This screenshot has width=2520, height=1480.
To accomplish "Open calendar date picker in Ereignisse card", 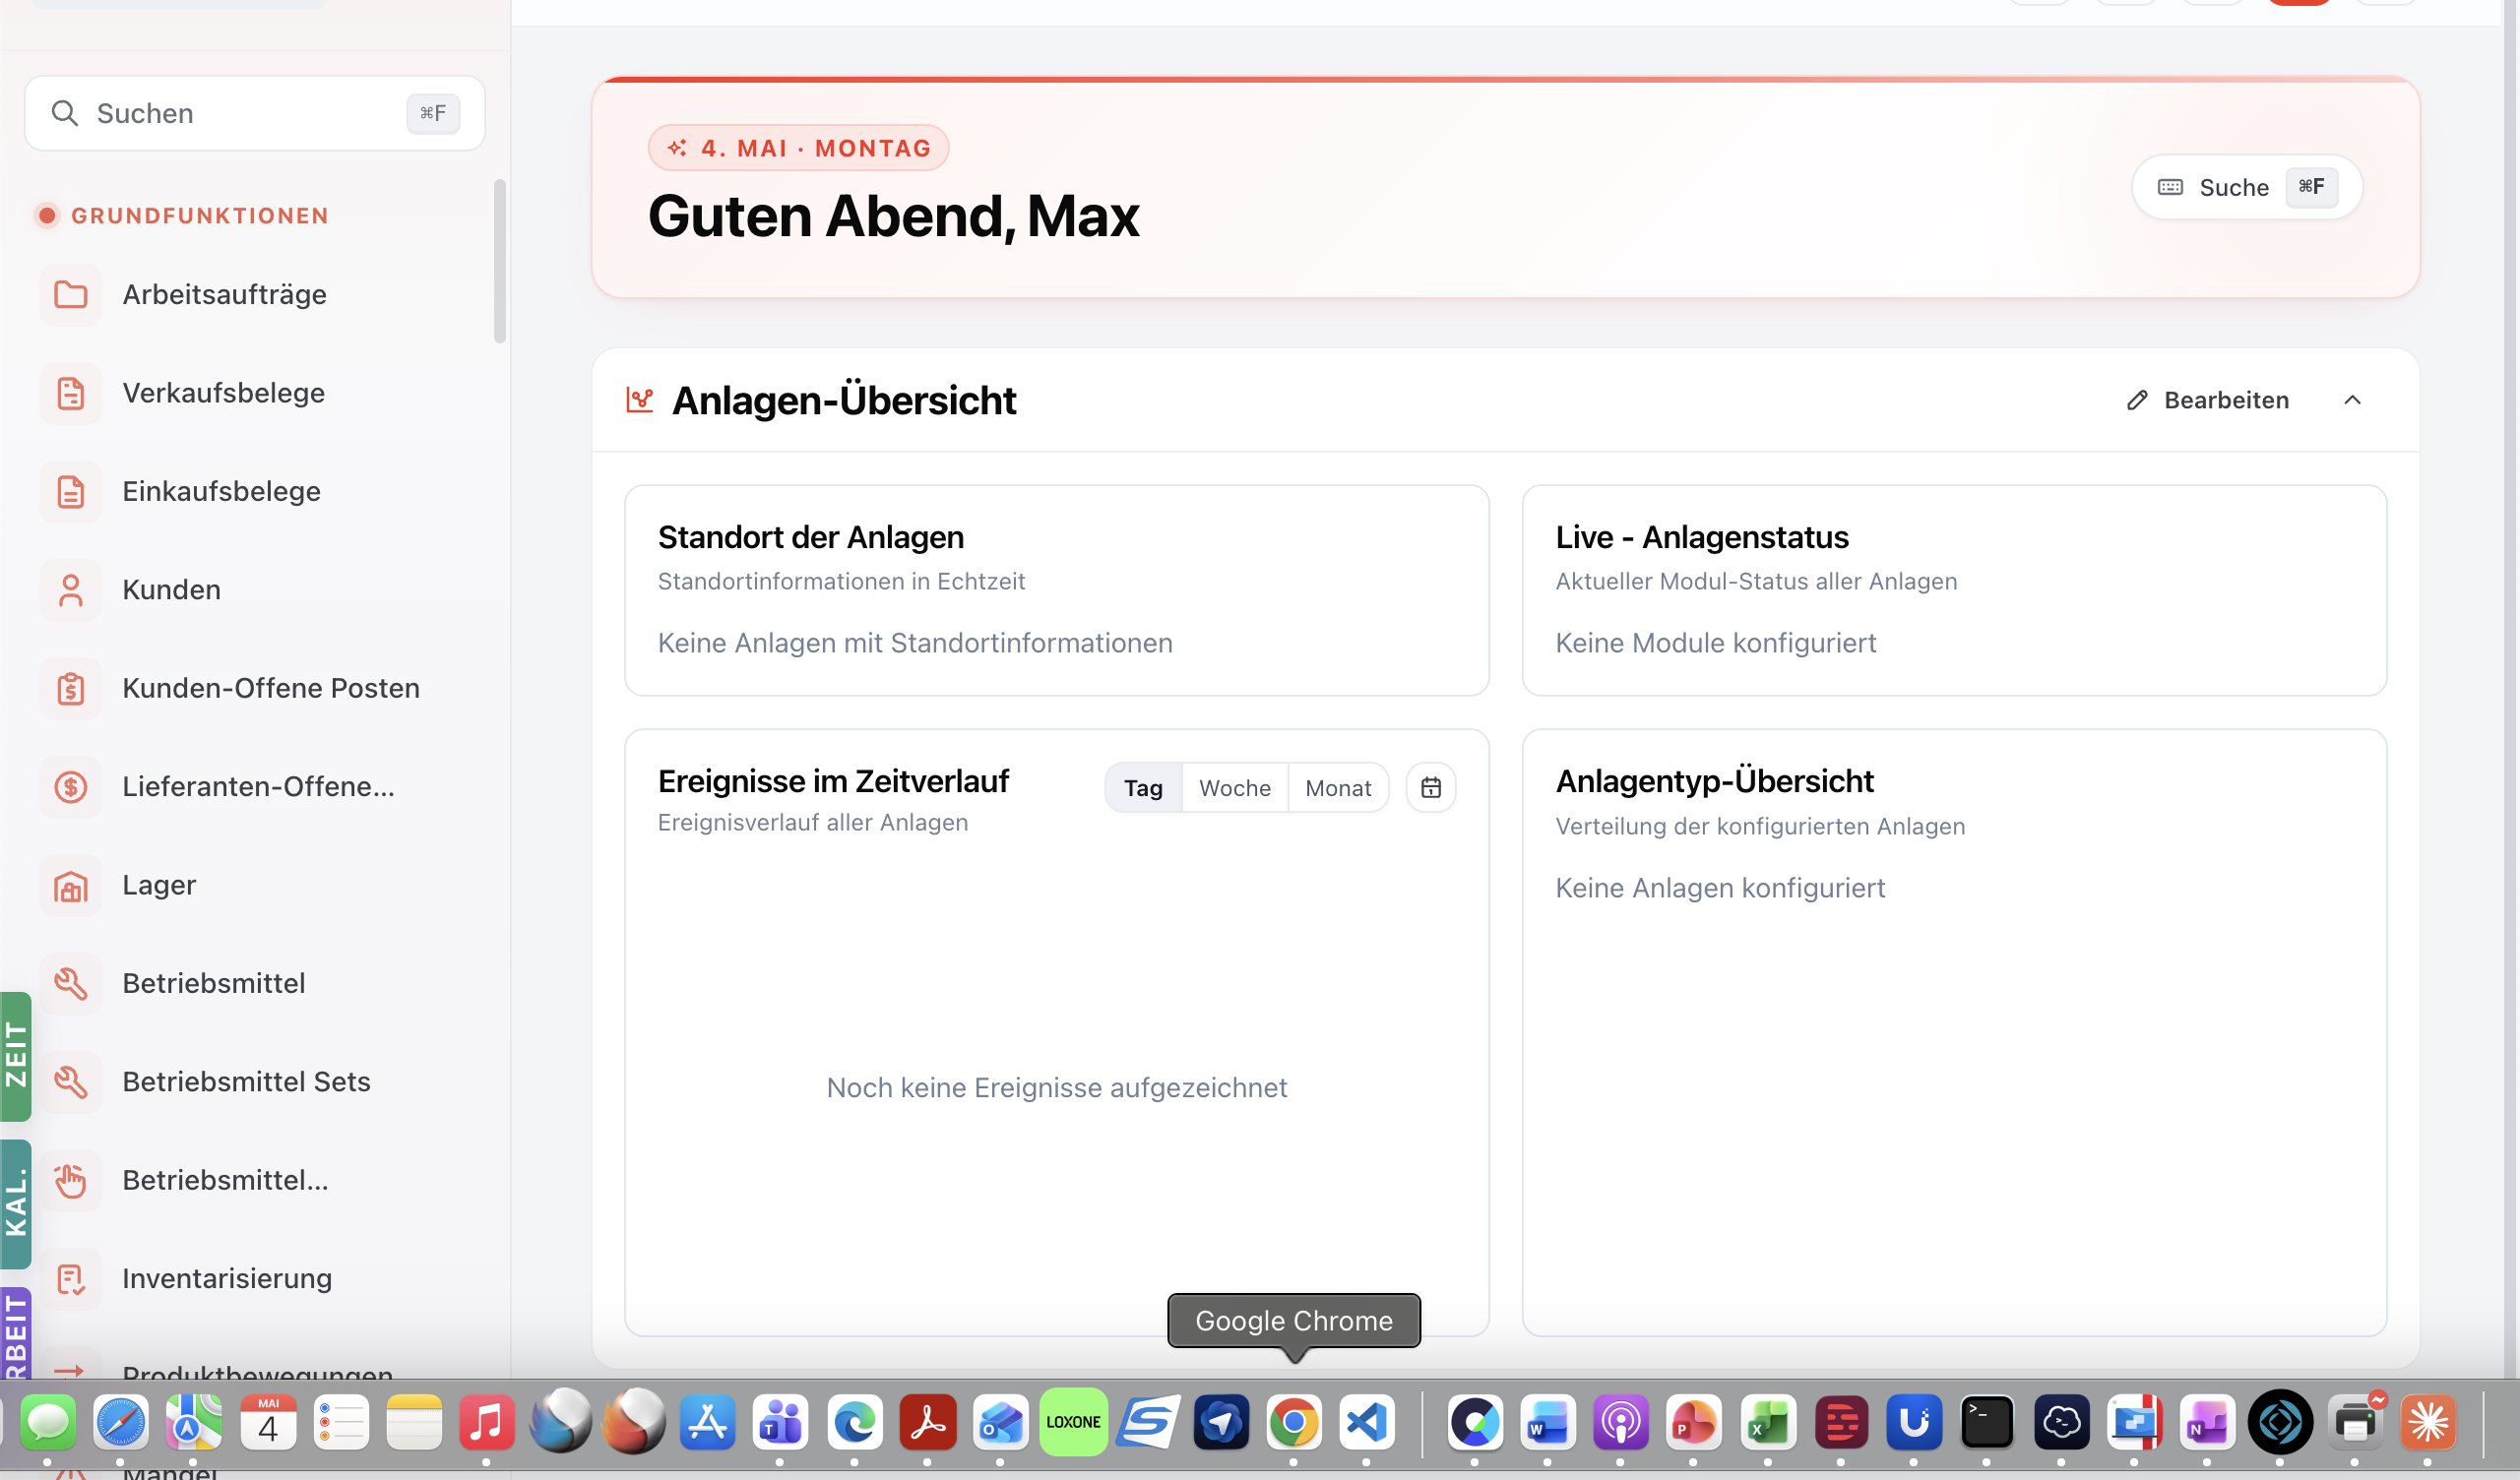I will (x=1431, y=788).
